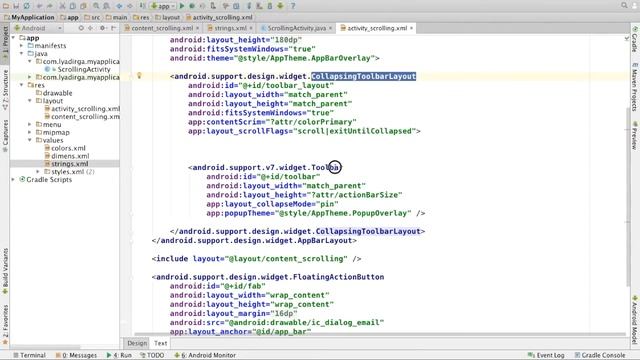Toggle the Gradle side panel

pos(635,38)
